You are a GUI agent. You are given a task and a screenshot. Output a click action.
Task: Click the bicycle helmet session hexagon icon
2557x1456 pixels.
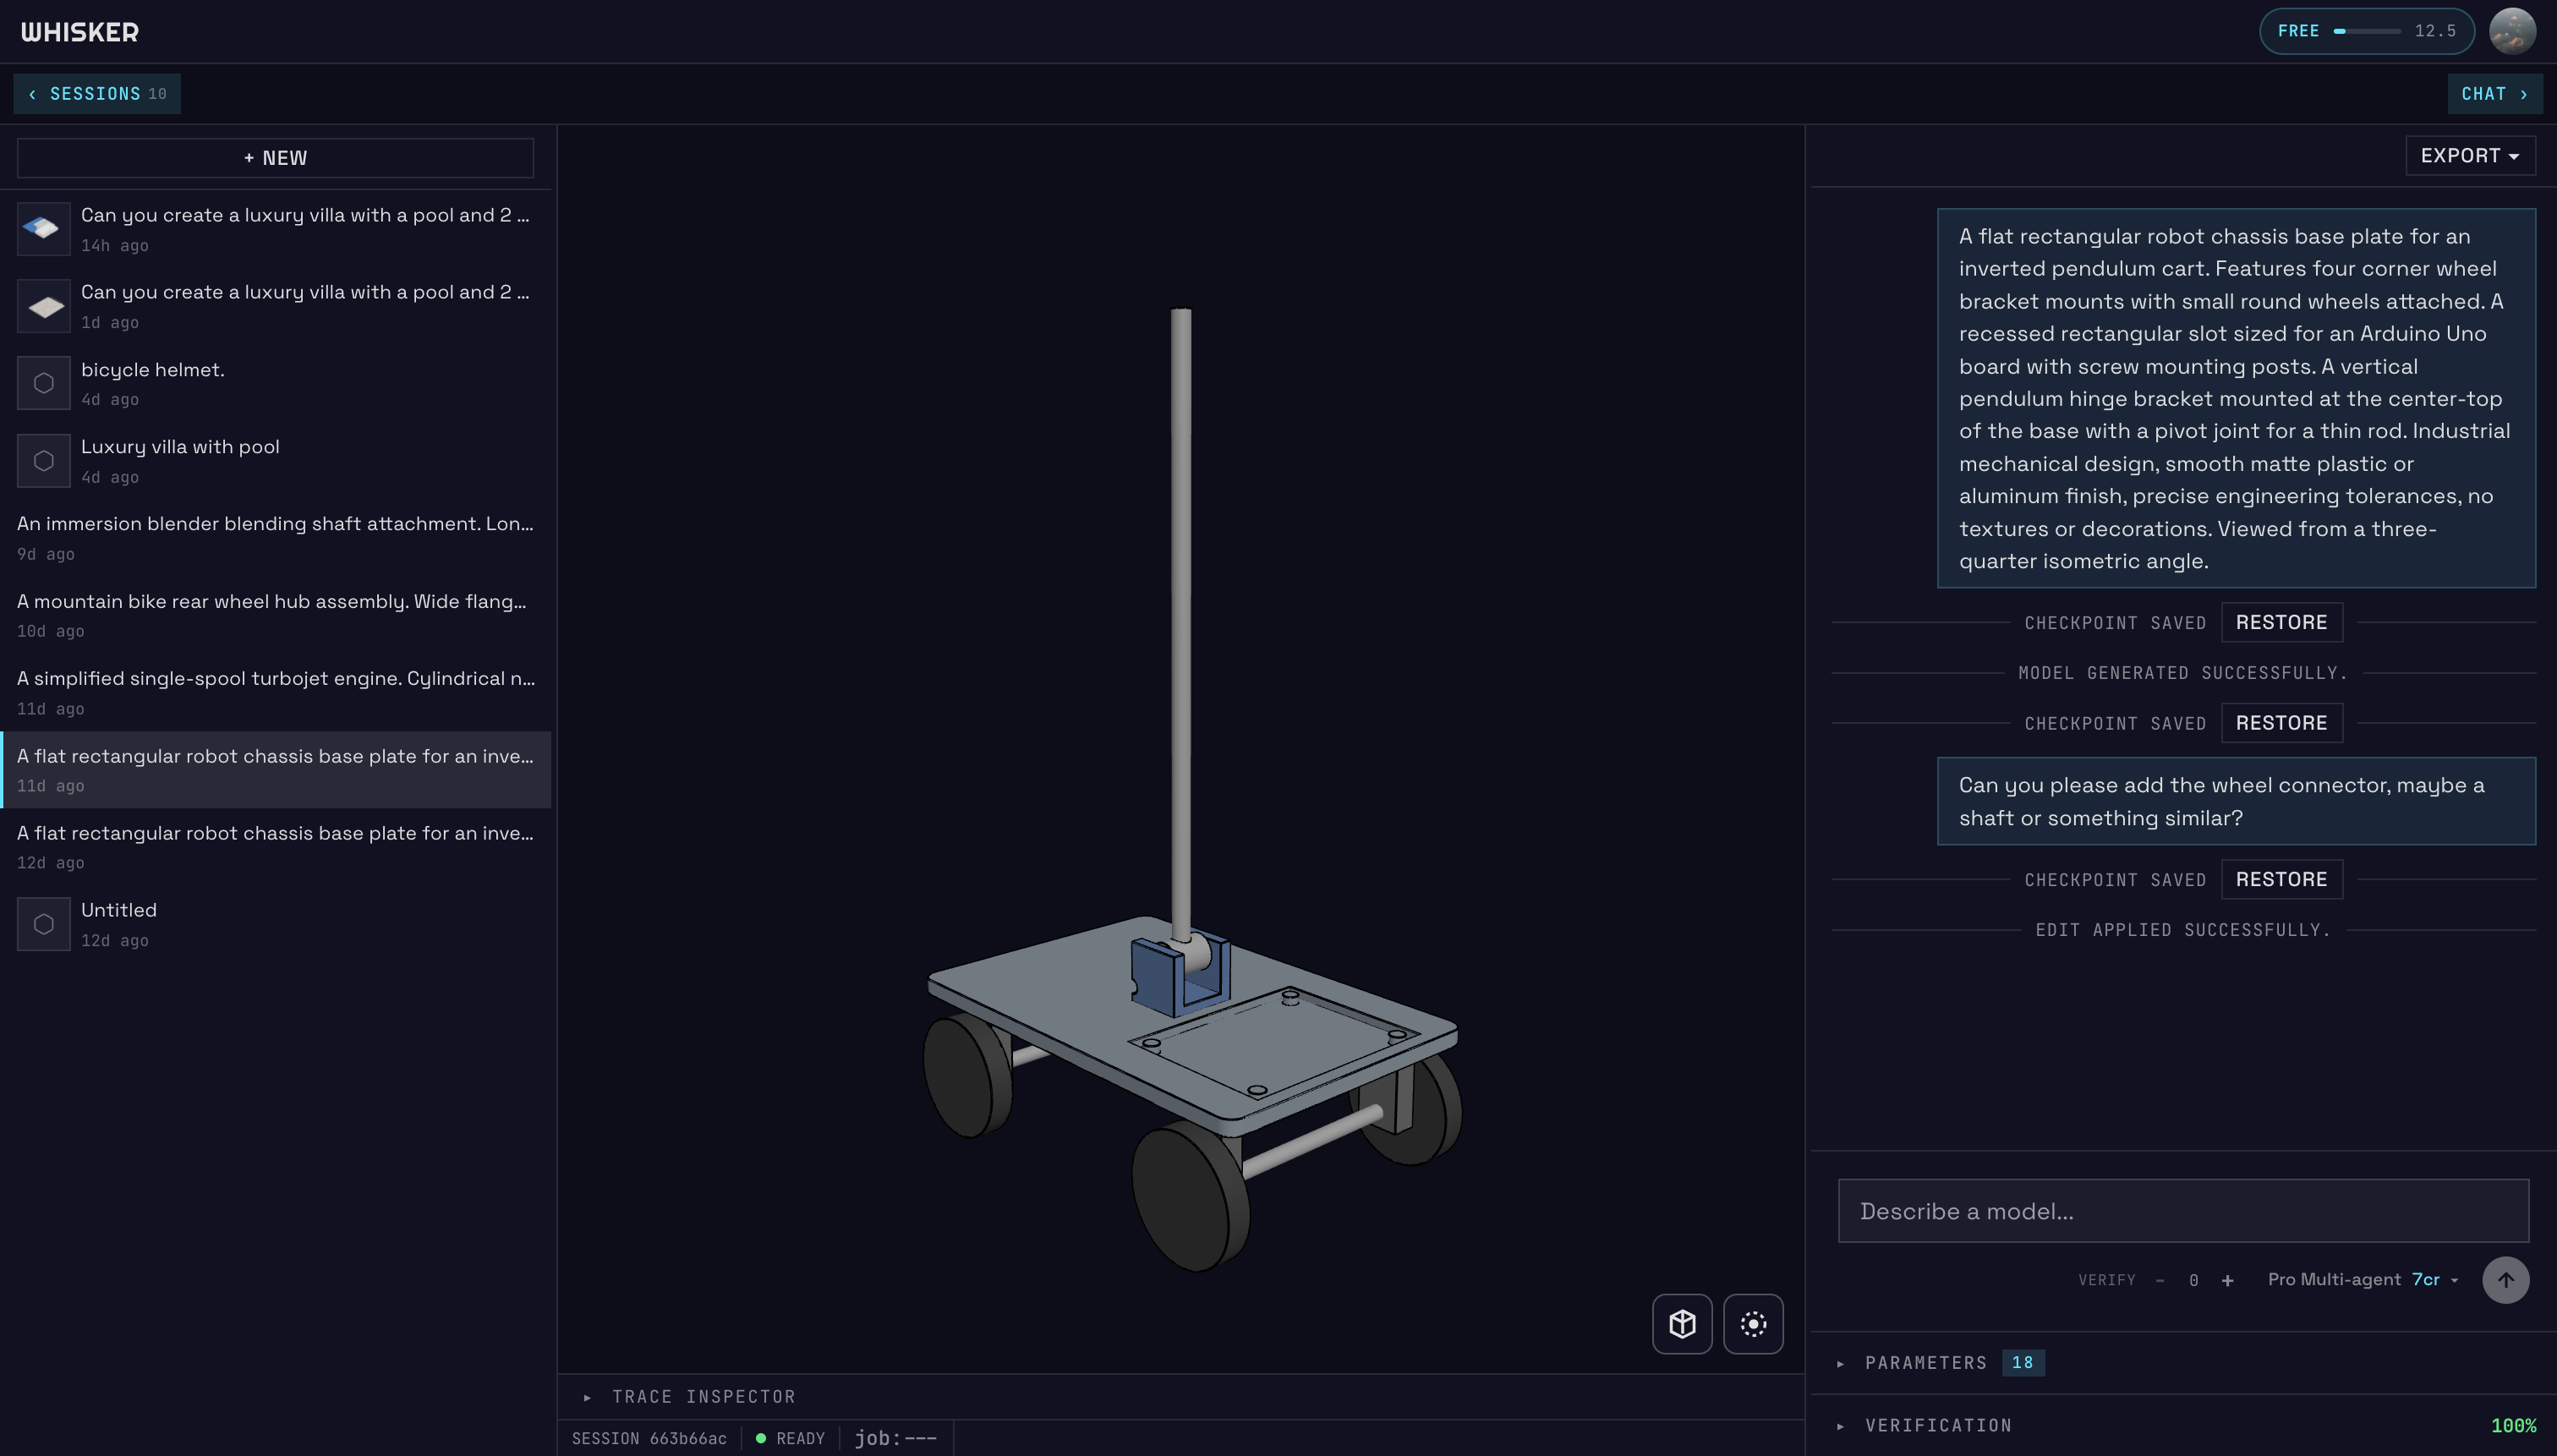[43, 383]
